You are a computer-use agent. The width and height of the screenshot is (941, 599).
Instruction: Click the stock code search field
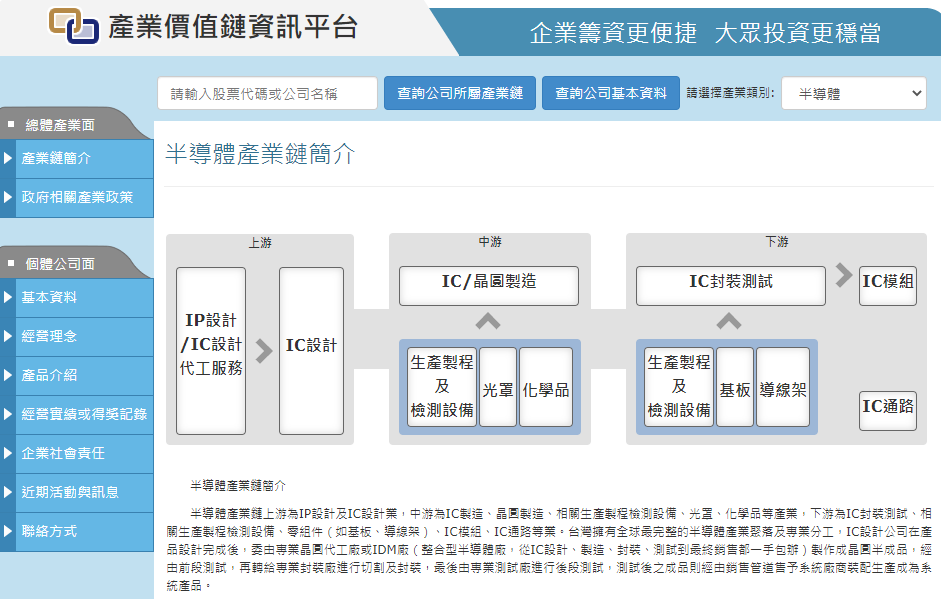pyautogui.click(x=267, y=93)
